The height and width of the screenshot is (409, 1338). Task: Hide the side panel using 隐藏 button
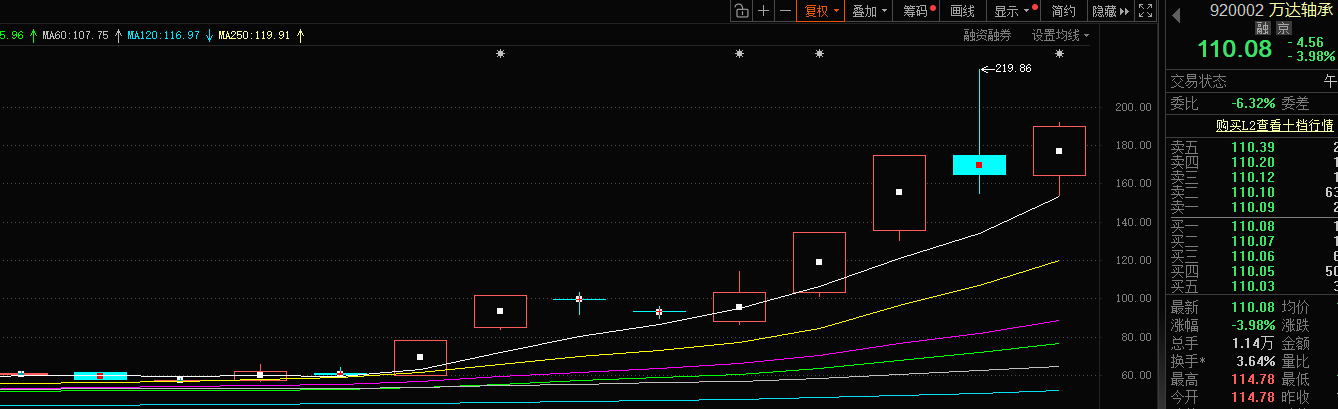click(x=1109, y=11)
